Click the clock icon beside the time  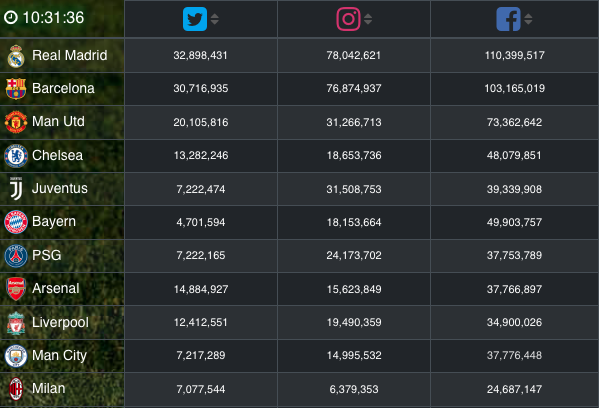coord(11,17)
